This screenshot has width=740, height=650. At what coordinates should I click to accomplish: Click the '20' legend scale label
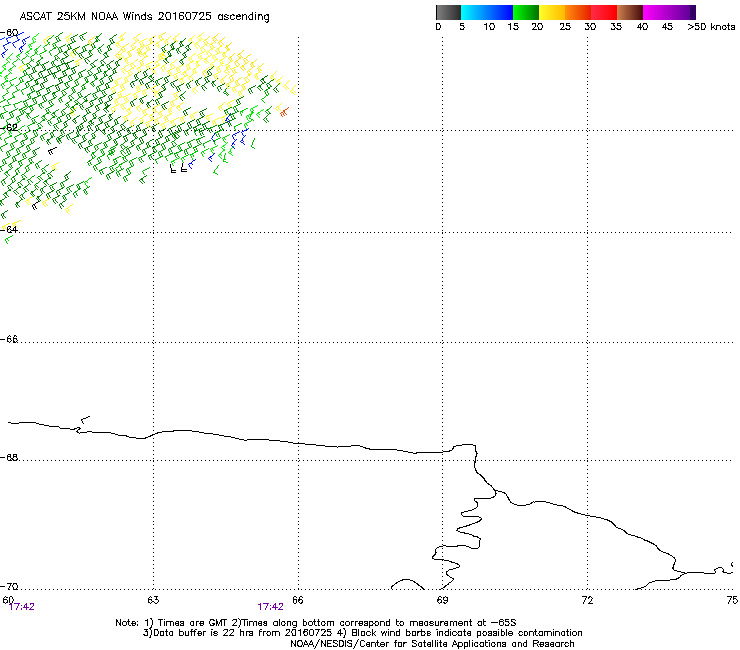tap(537, 27)
